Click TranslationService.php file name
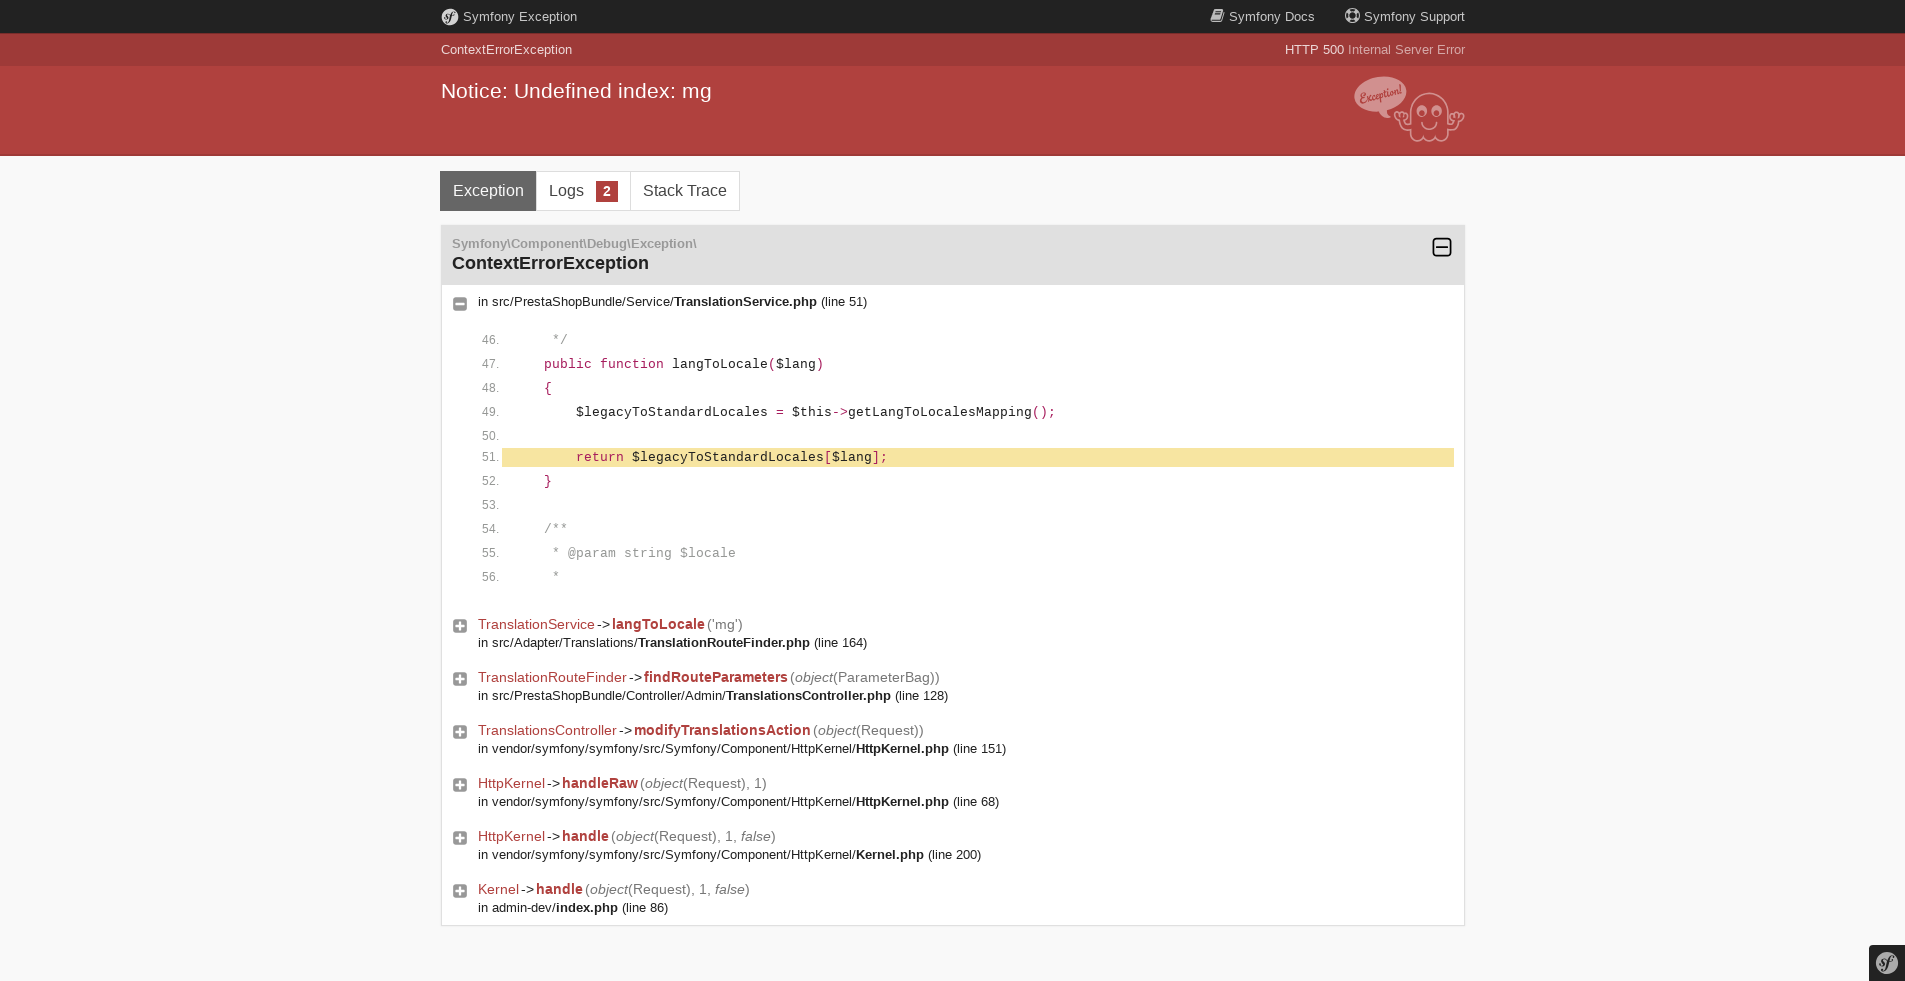Image resolution: width=1905 pixels, height=981 pixels. pyautogui.click(x=745, y=302)
